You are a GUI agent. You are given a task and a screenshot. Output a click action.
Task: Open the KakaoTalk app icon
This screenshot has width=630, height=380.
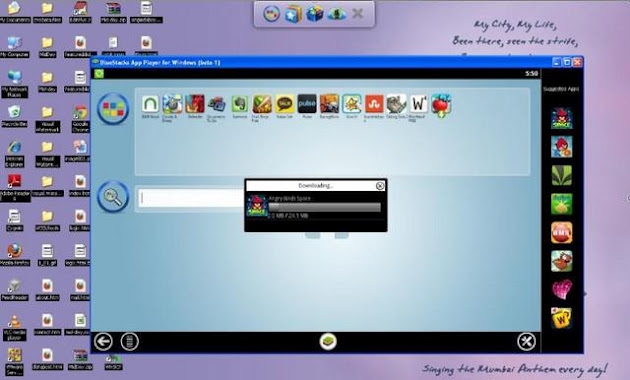tap(284, 104)
